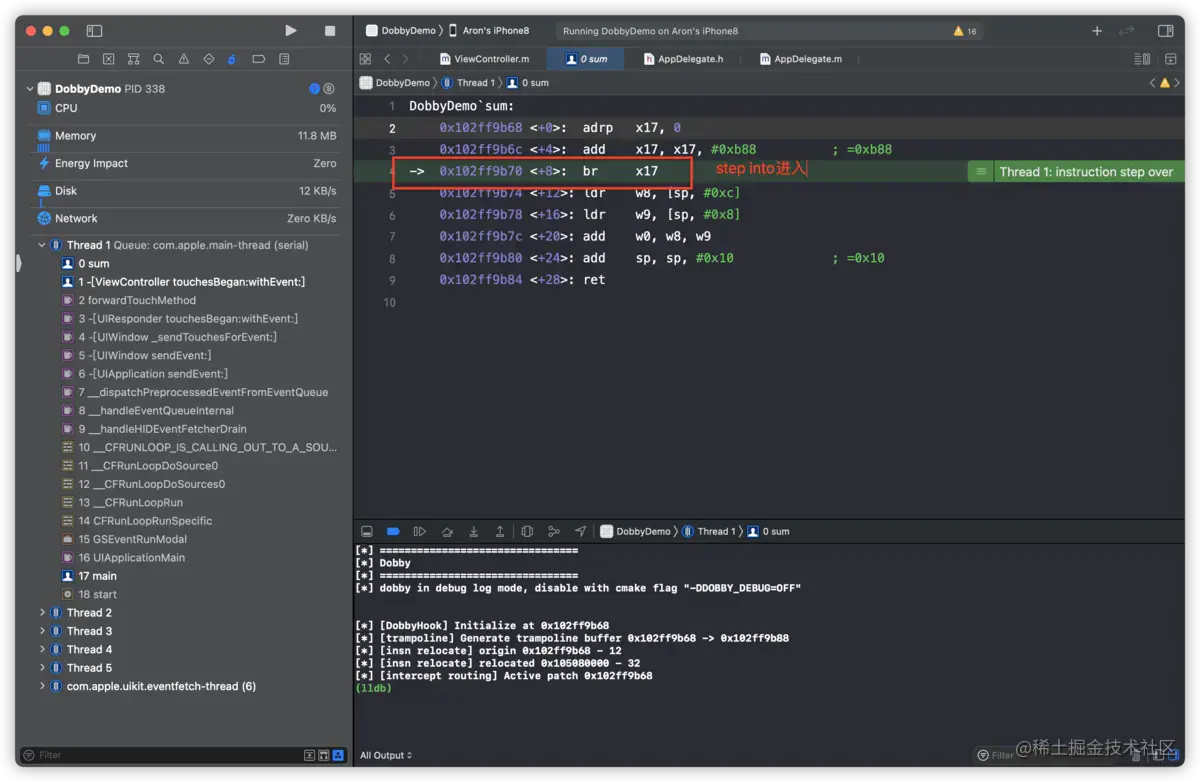This screenshot has height=782, width=1200.
Task: Open the editor options icon
Action: pos(1142,59)
